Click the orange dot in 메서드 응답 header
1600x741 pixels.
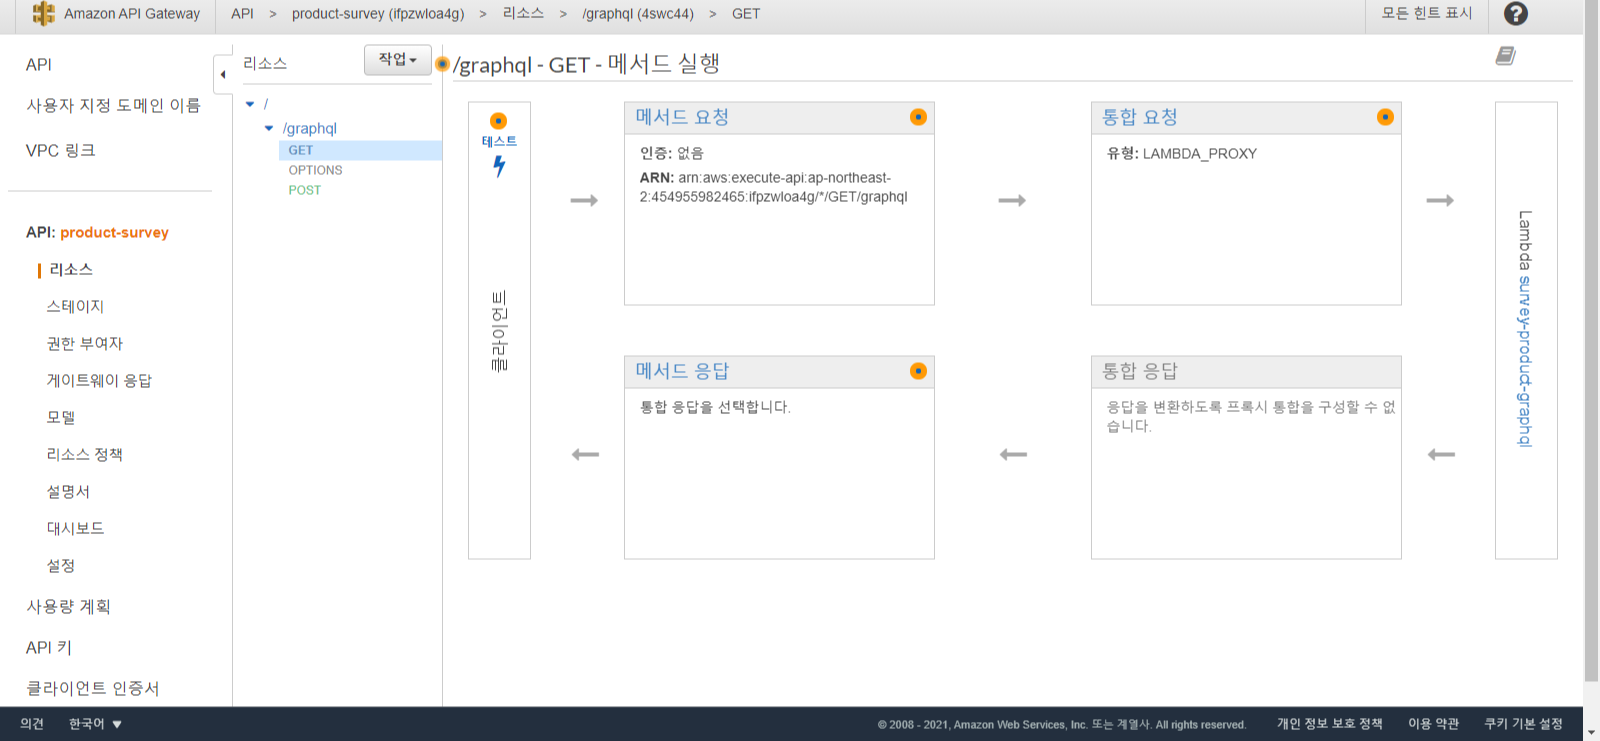click(918, 371)
